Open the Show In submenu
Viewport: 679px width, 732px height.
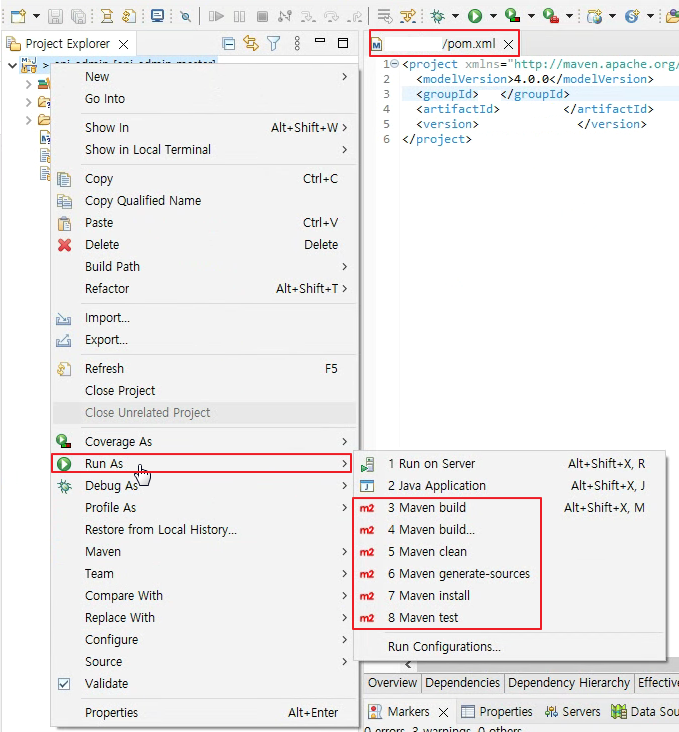point(204,127)
